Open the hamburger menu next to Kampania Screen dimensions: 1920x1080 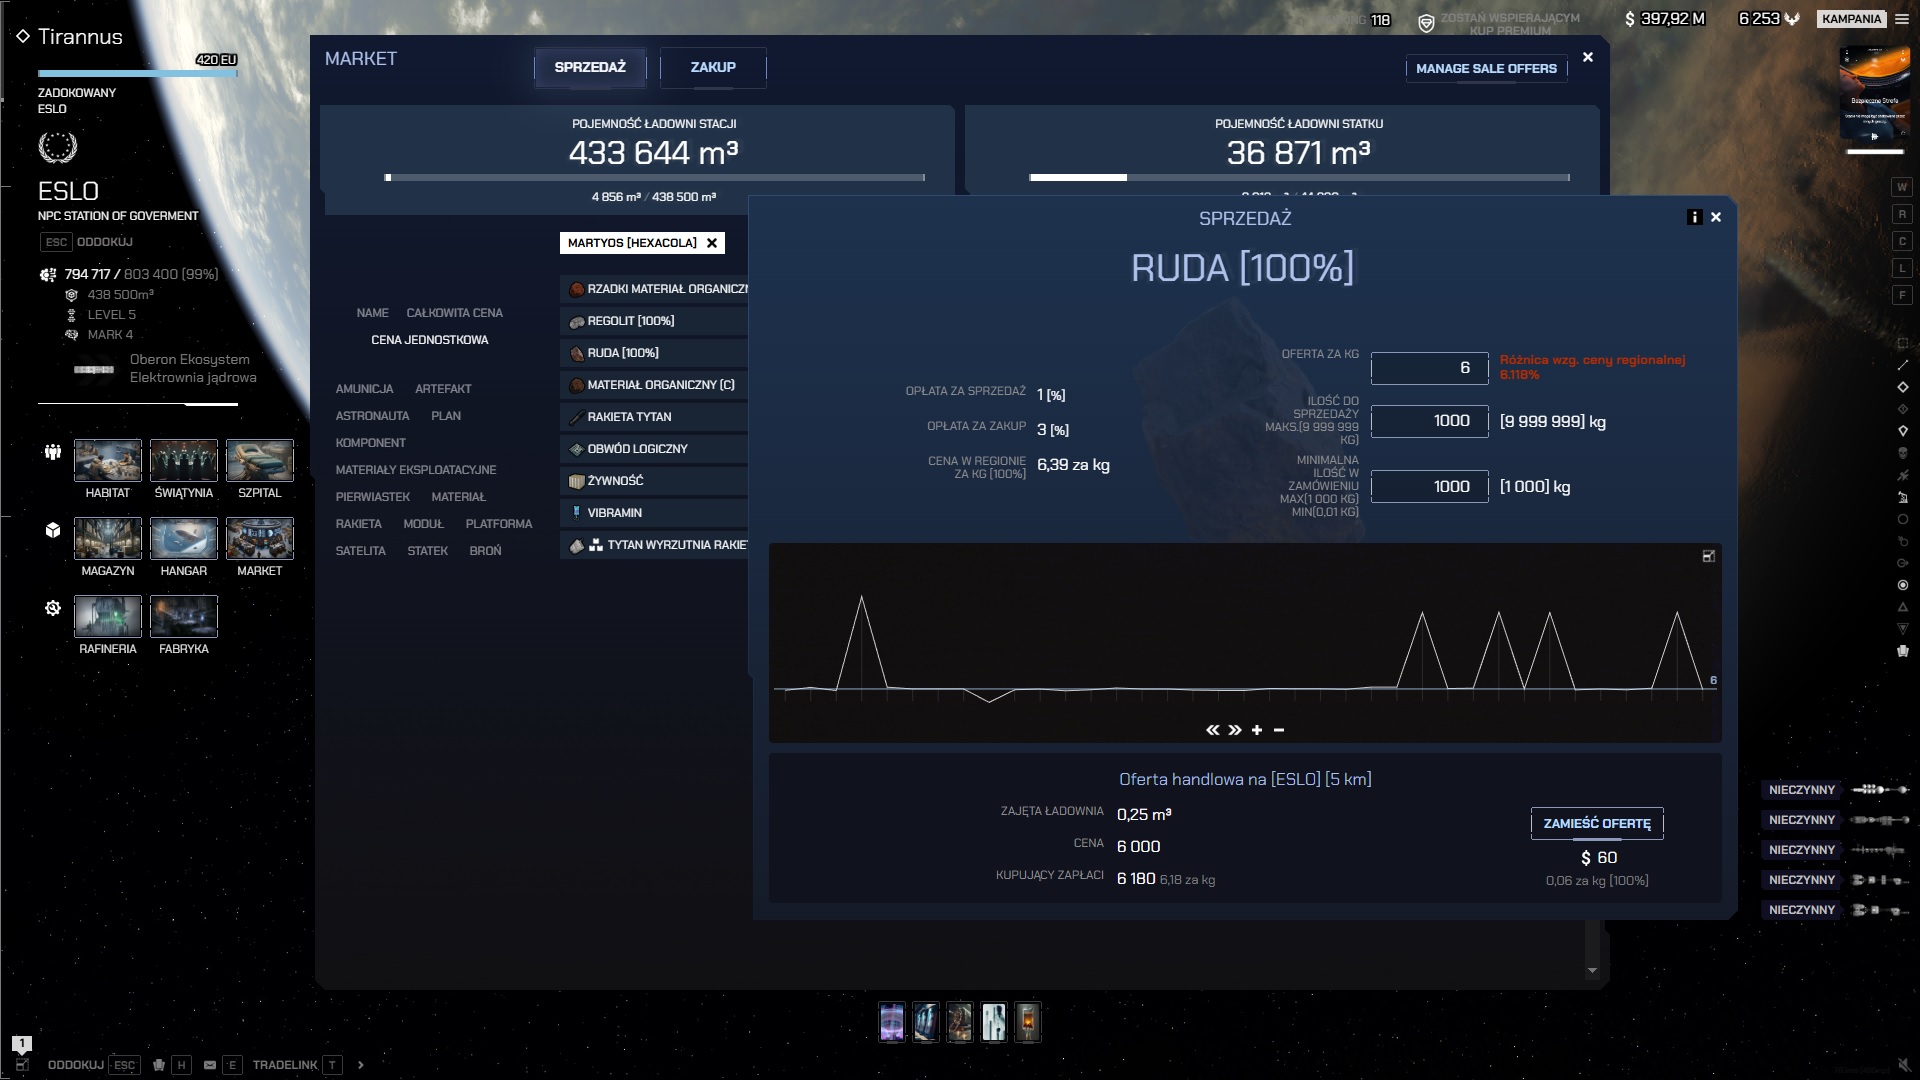coord(1901,19)
